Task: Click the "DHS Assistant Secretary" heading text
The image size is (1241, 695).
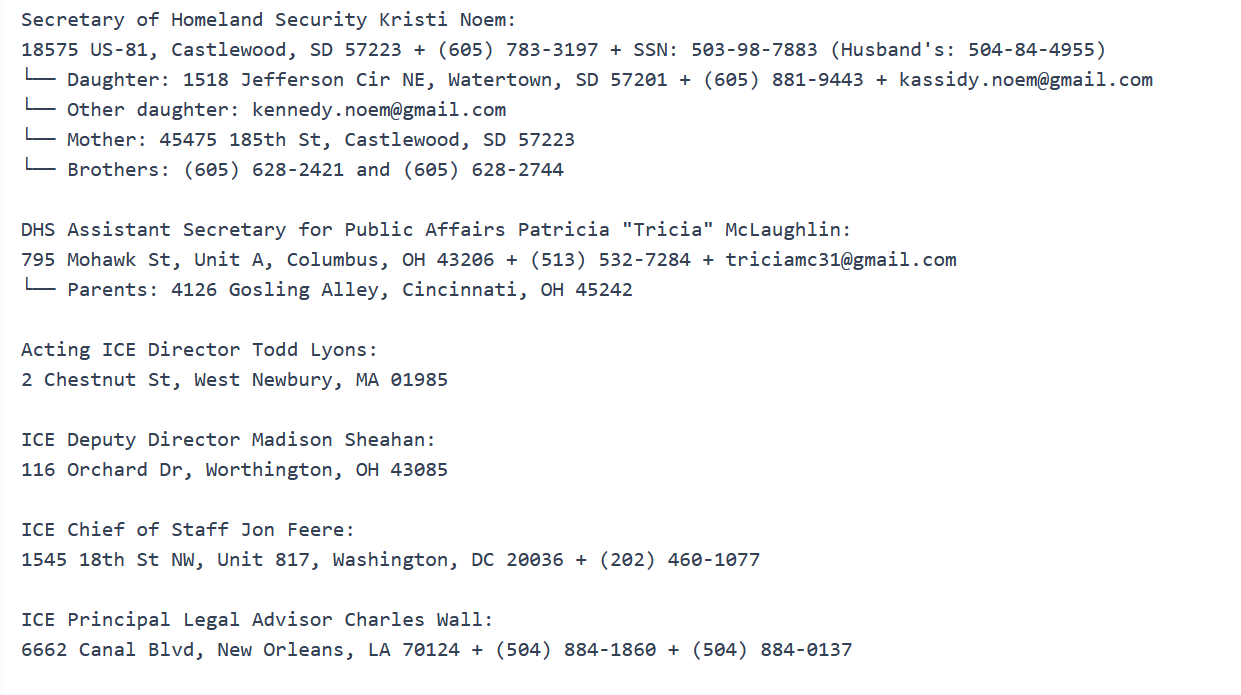Action: point(154,230)
